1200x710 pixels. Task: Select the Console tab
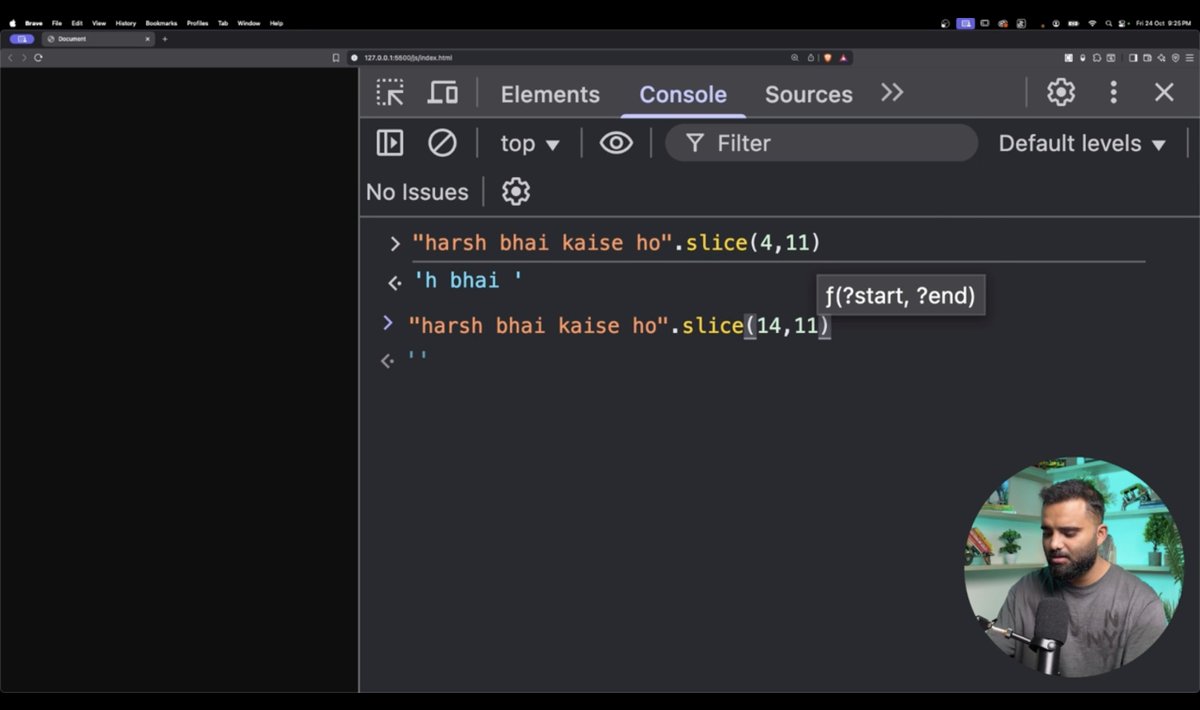coord(683,94)
